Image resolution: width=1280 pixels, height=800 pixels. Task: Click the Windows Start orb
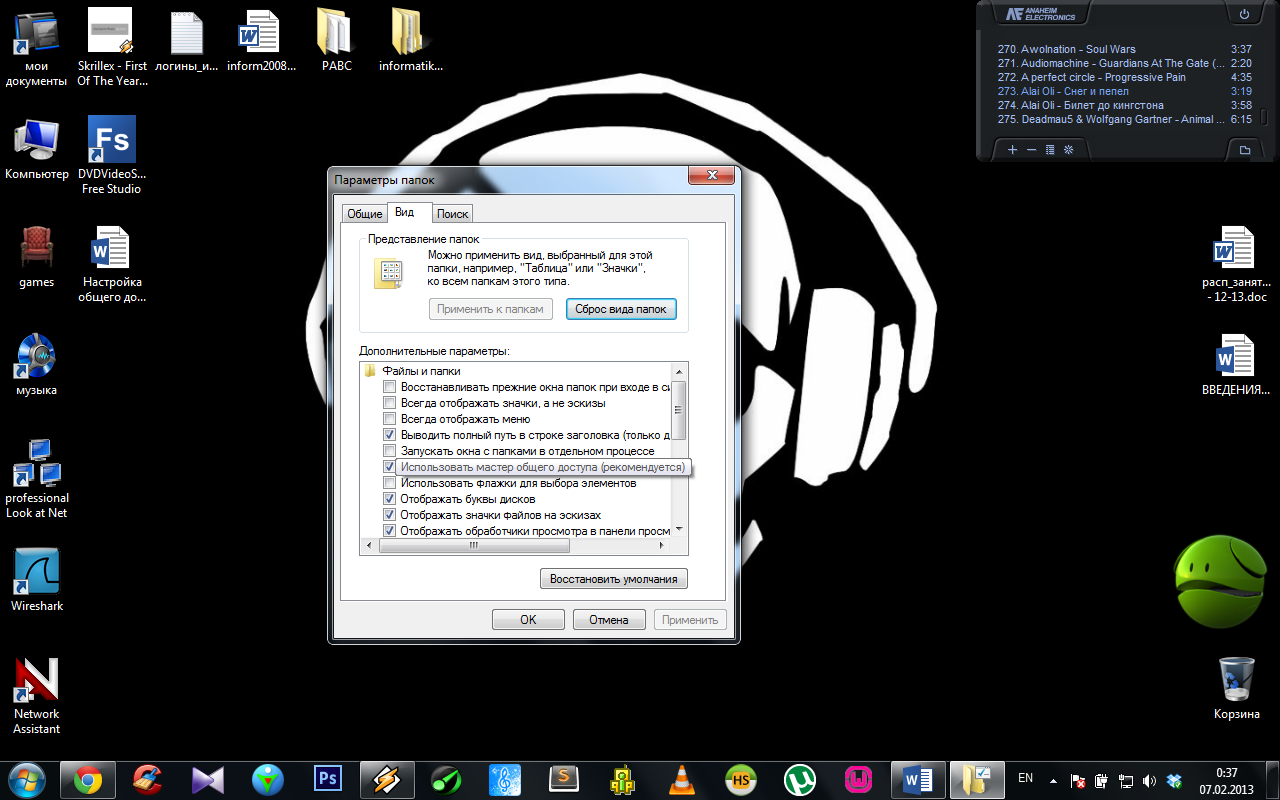25,779
